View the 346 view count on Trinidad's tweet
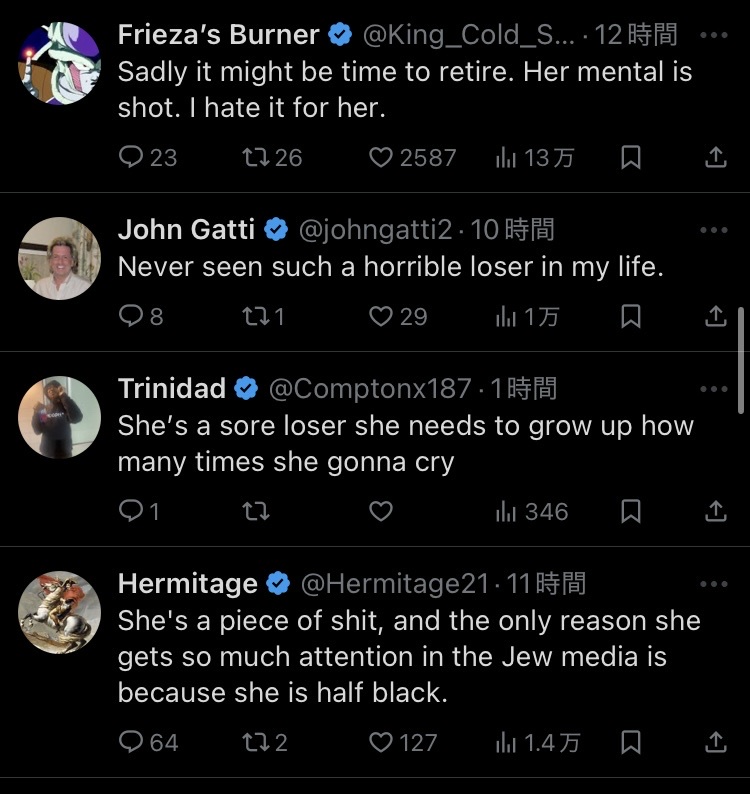750x794 pixels. click(x=532, y=511)
